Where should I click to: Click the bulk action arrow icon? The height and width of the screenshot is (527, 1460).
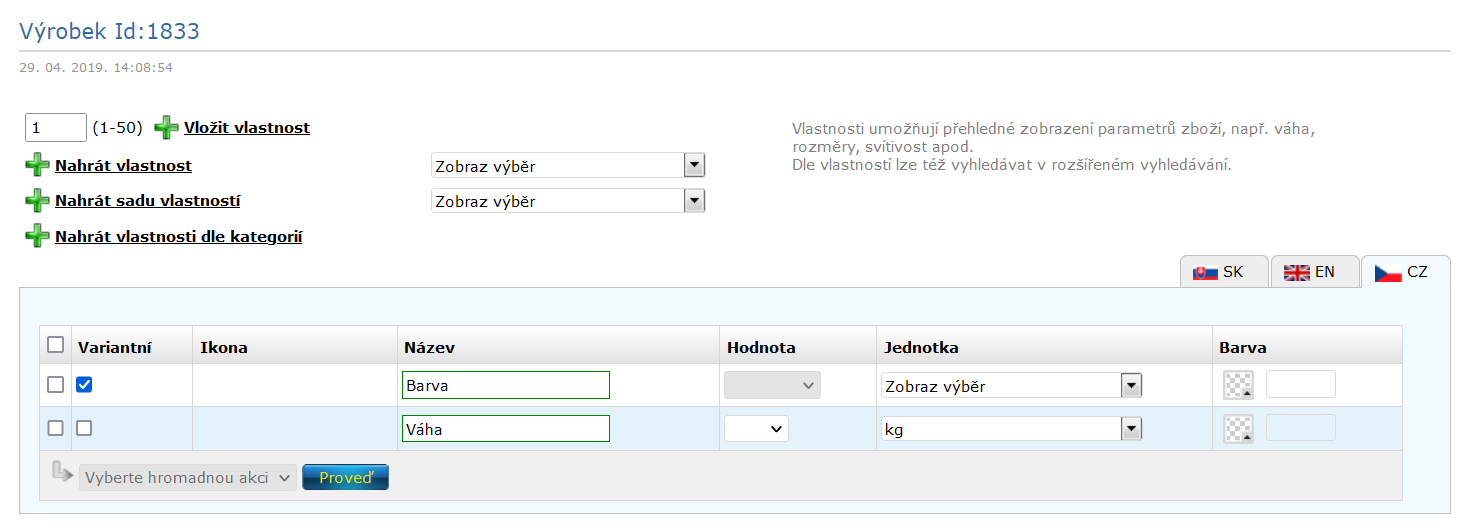point(62,471)
